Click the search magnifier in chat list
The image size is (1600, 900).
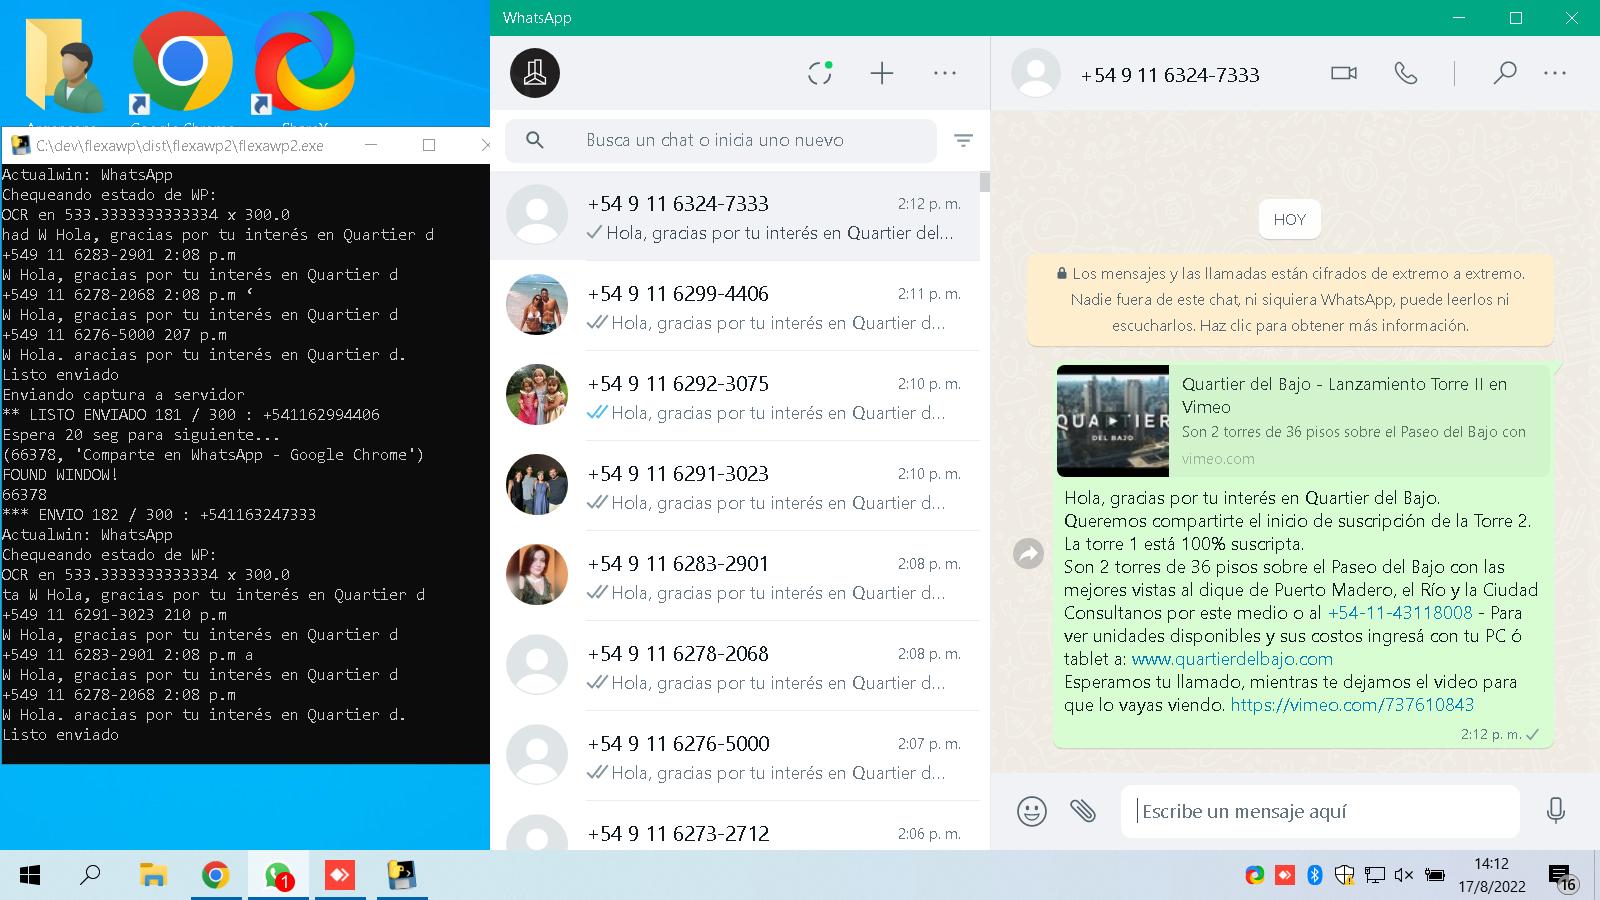[x=535, y=140]
